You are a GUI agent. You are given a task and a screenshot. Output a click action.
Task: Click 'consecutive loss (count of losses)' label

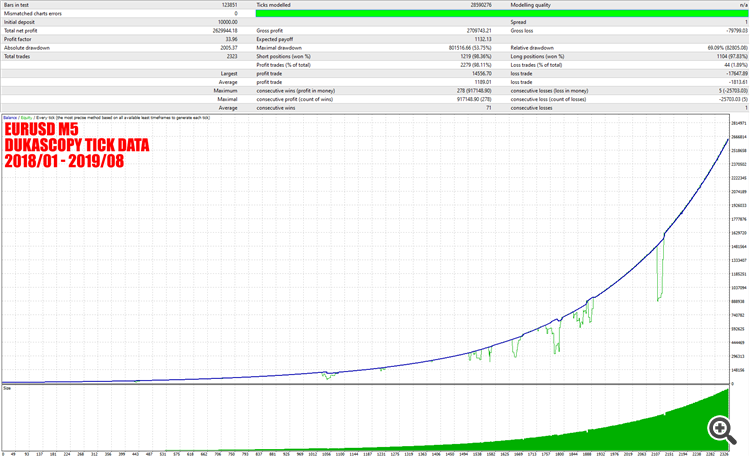(548, 100)
